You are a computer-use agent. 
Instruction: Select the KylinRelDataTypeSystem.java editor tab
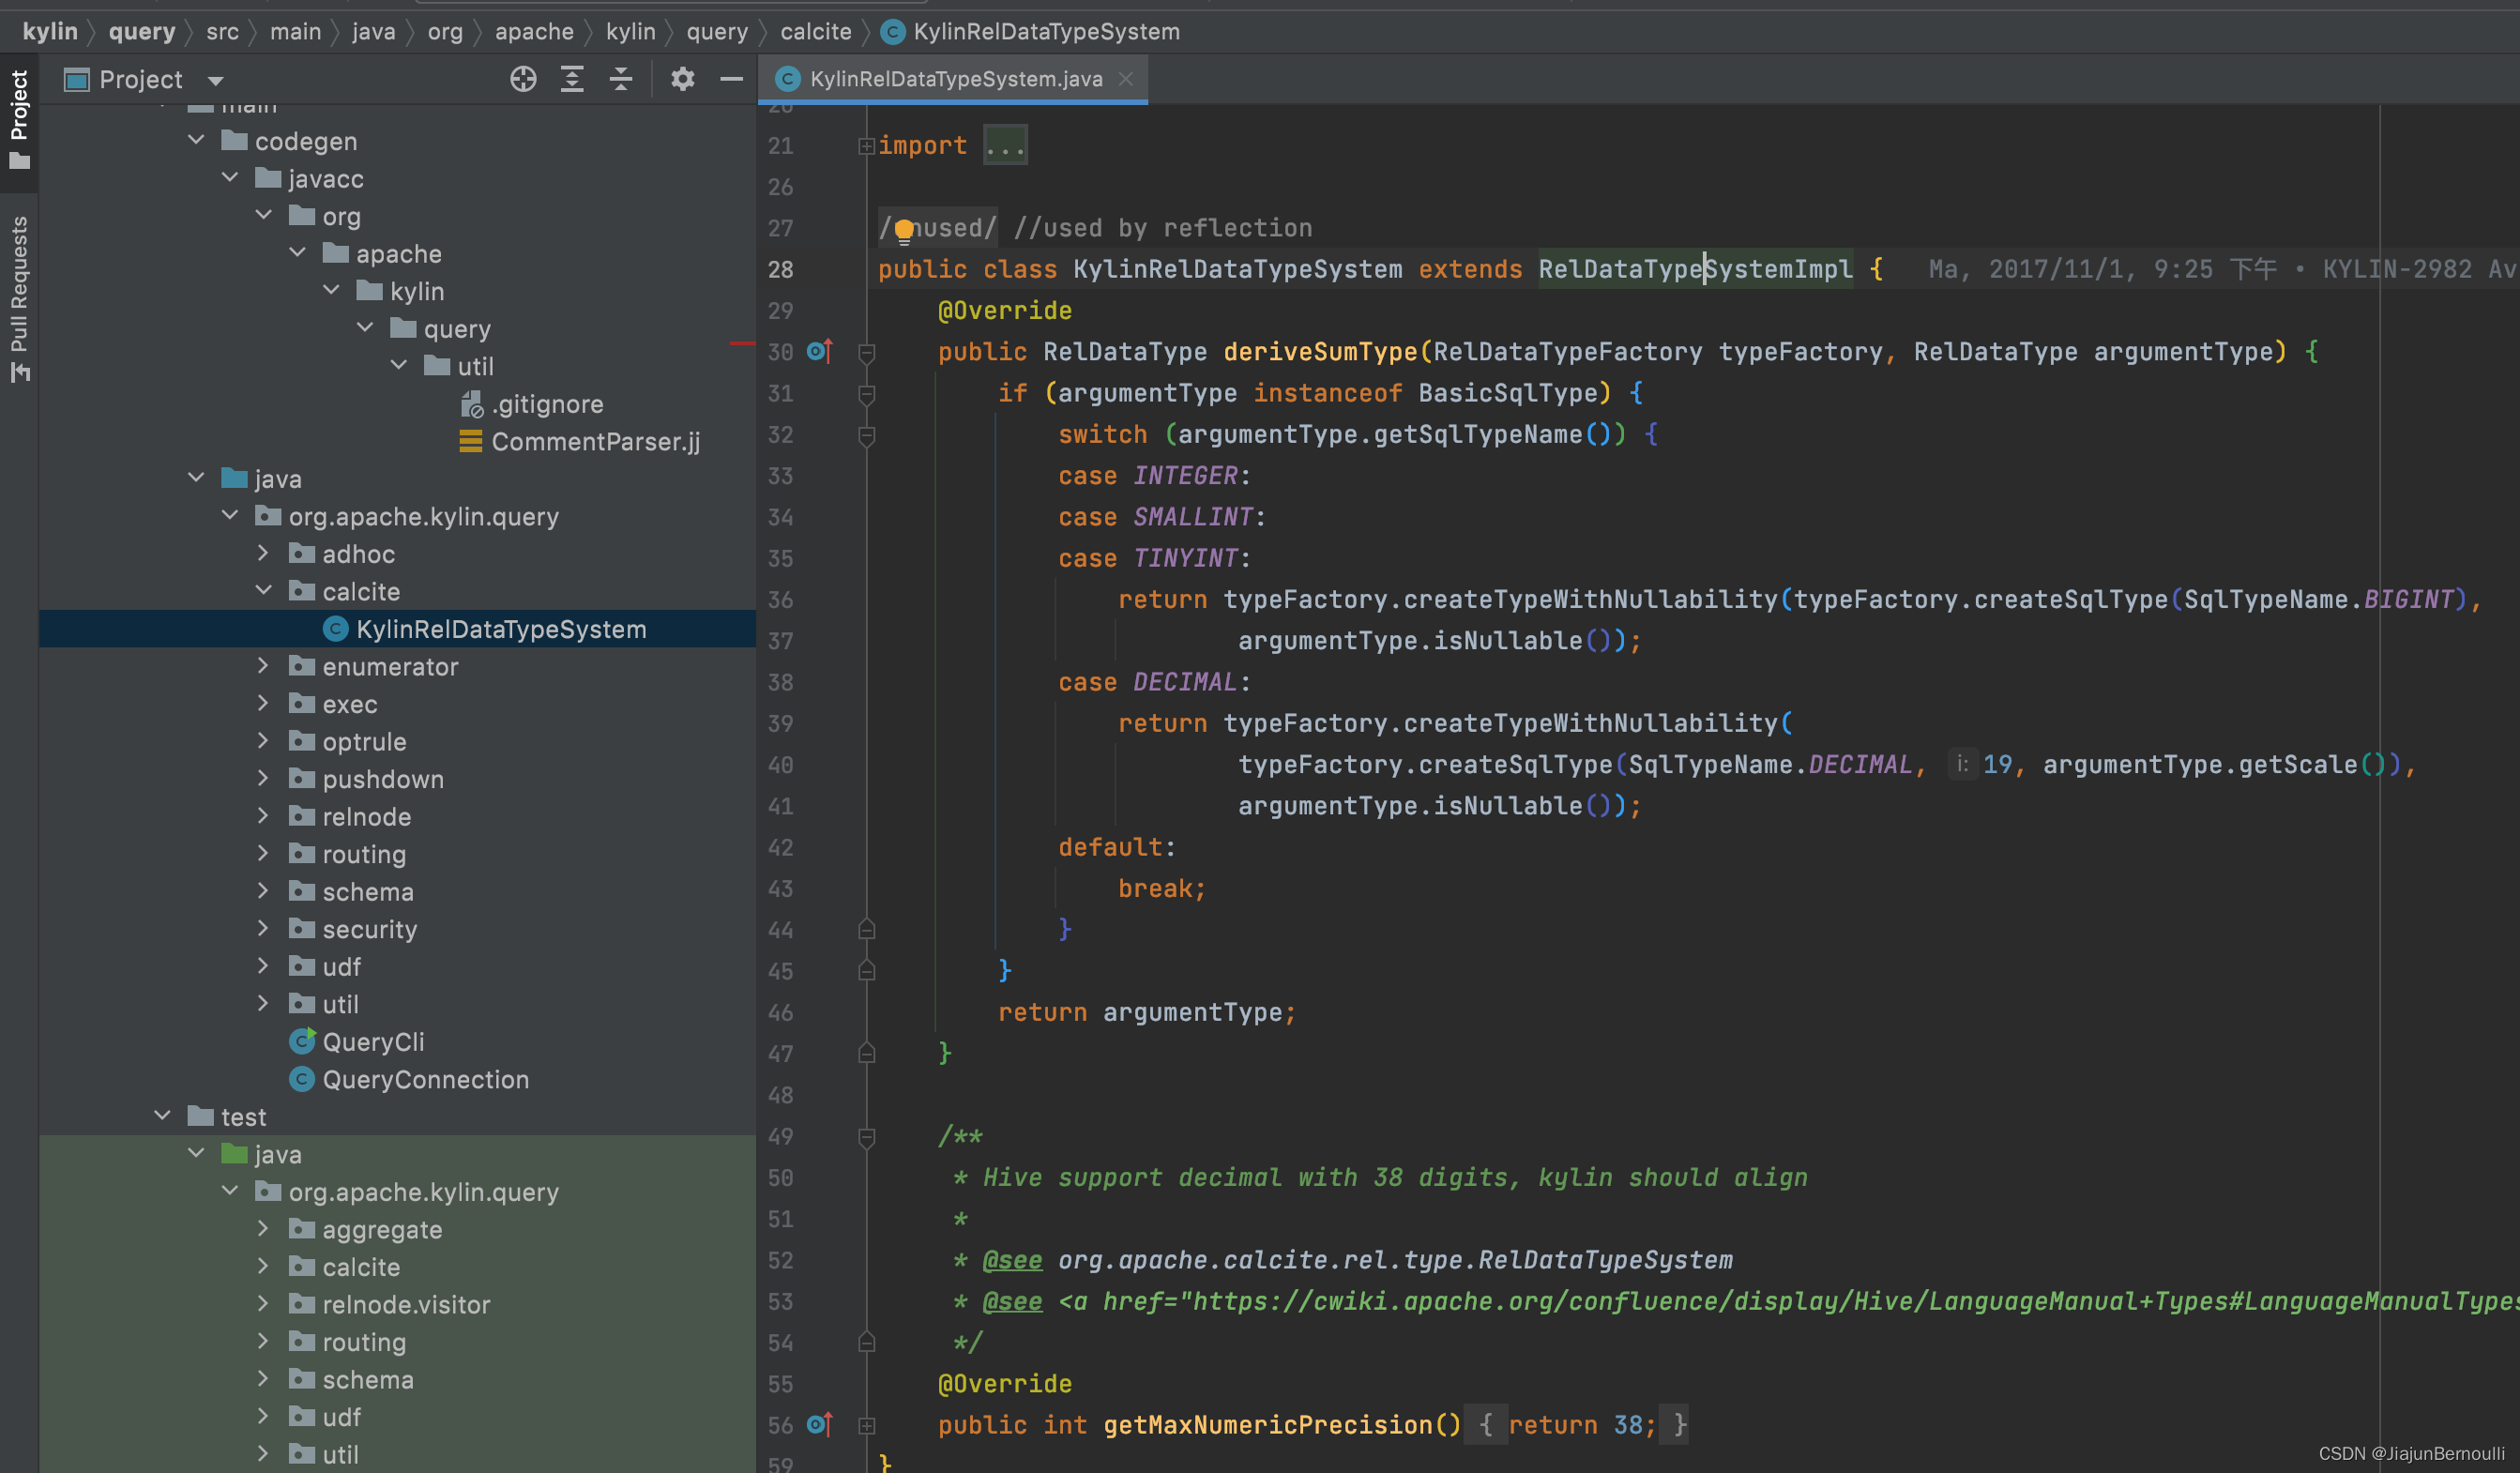pyautogui.click(x=955, y=79)
